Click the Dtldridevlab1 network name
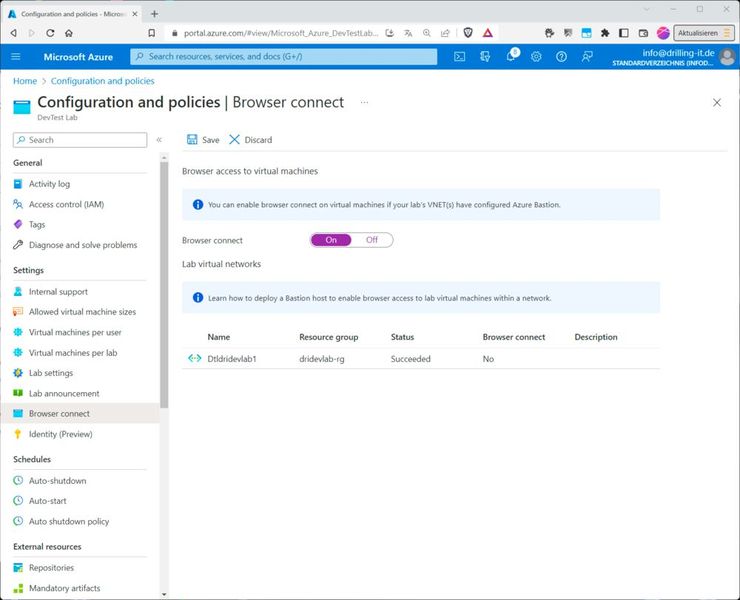 coord(232,359)
